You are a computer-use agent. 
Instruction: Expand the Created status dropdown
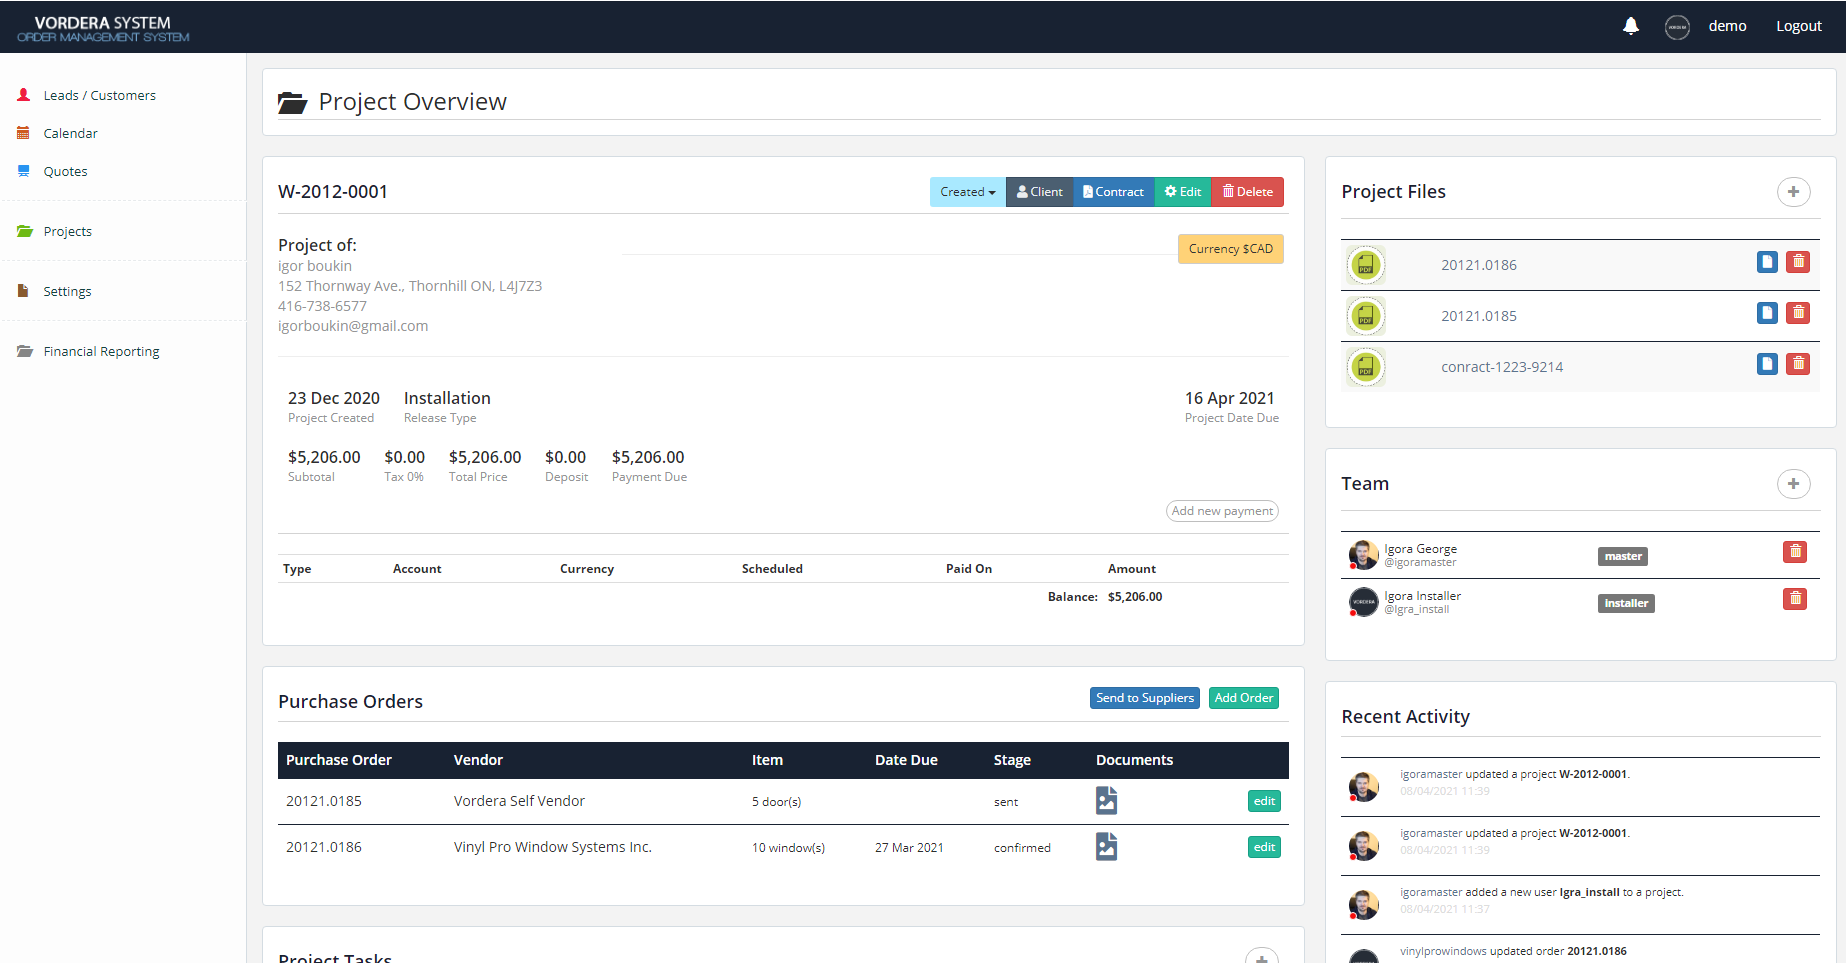pos(967,192)
